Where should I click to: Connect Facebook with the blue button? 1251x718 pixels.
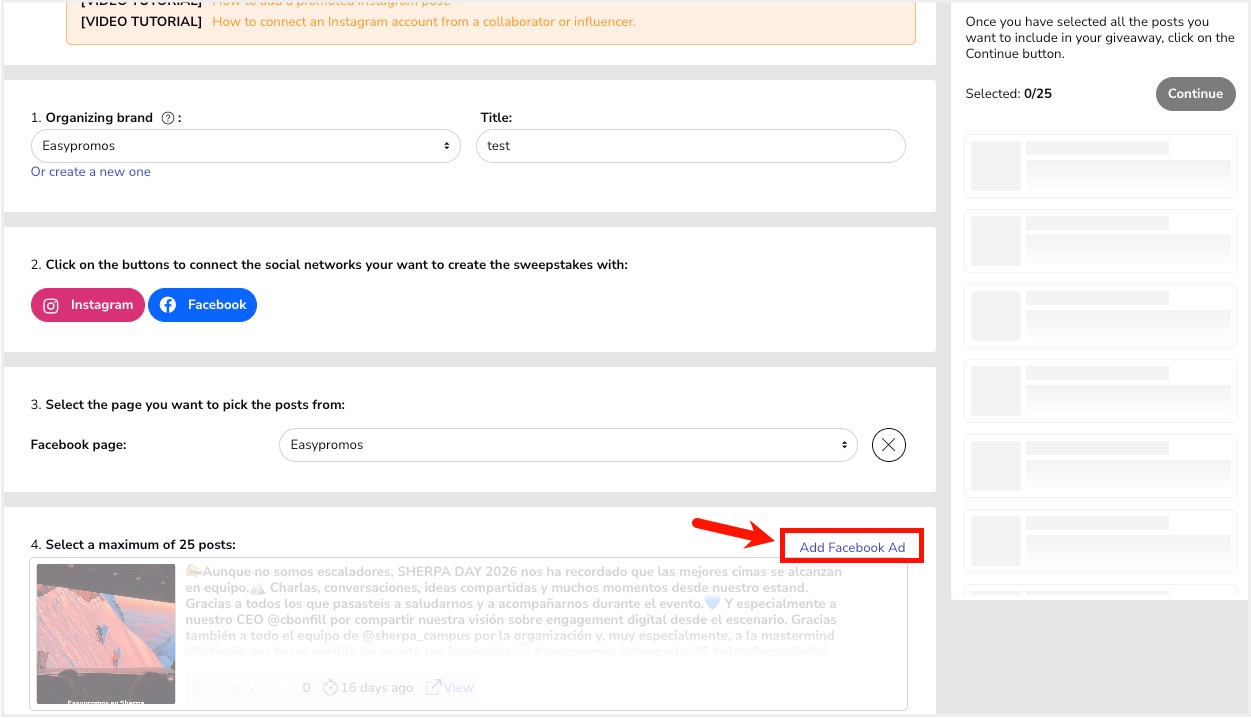[x=203, y=305]
